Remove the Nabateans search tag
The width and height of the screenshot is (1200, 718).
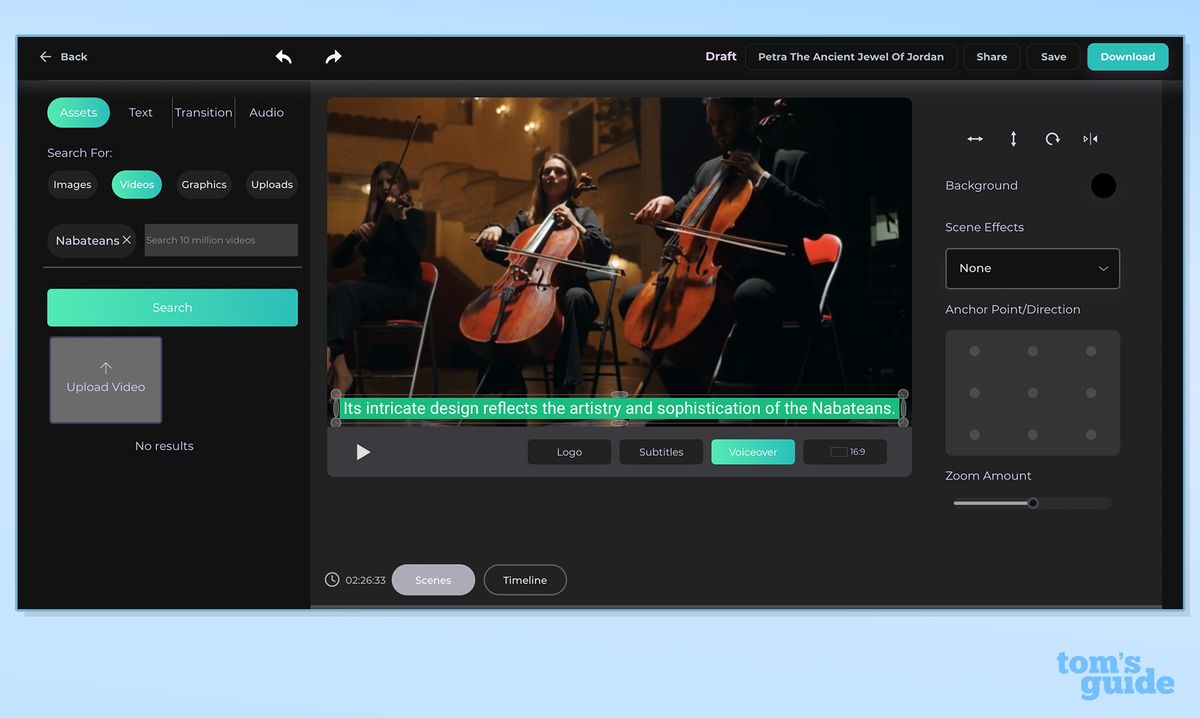[x=124, y=240]
